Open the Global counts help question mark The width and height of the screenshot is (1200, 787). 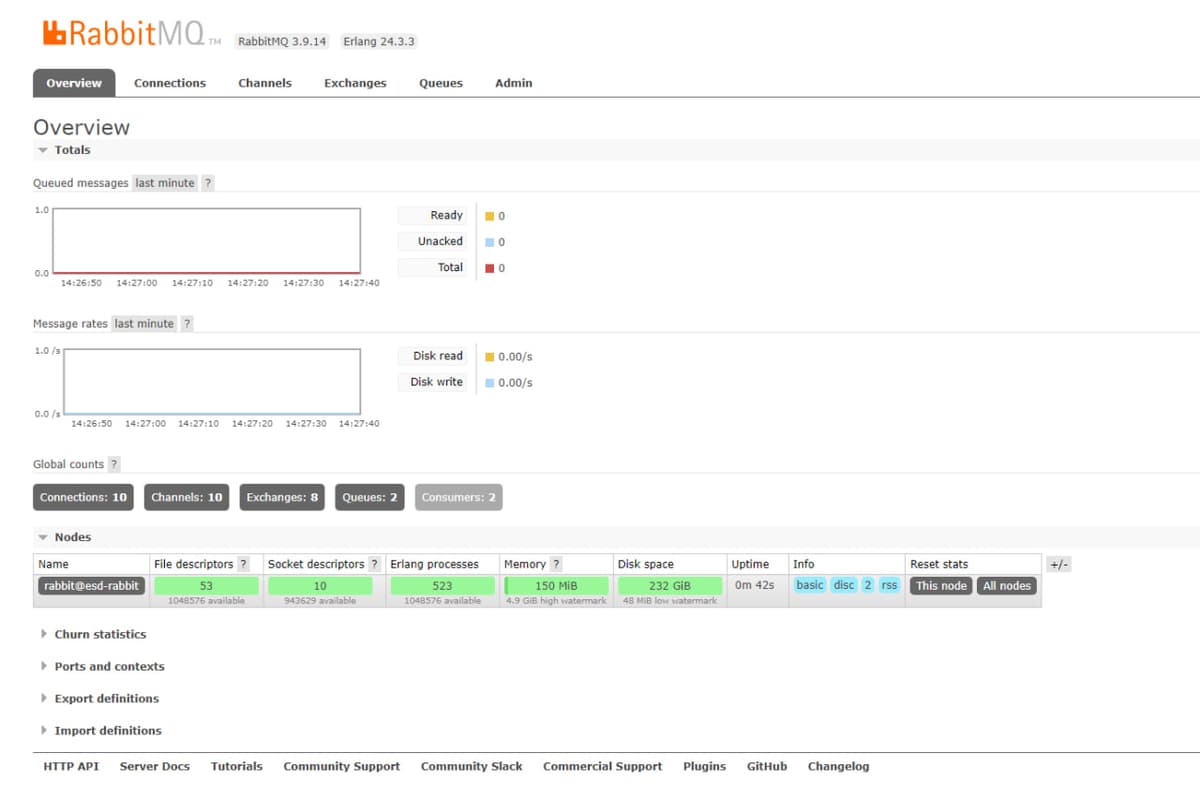pos(114,464)
